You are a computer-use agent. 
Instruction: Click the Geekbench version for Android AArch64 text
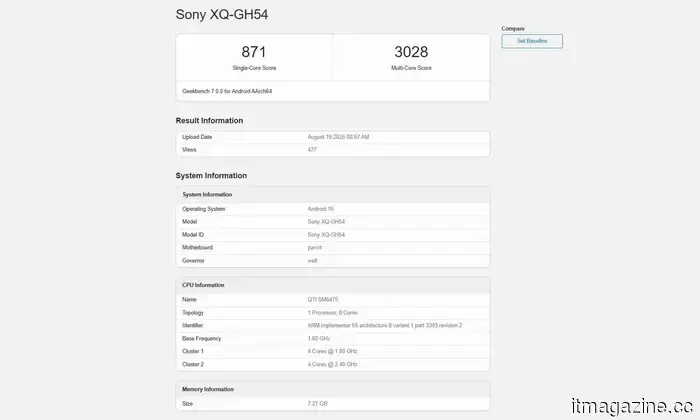227,91
